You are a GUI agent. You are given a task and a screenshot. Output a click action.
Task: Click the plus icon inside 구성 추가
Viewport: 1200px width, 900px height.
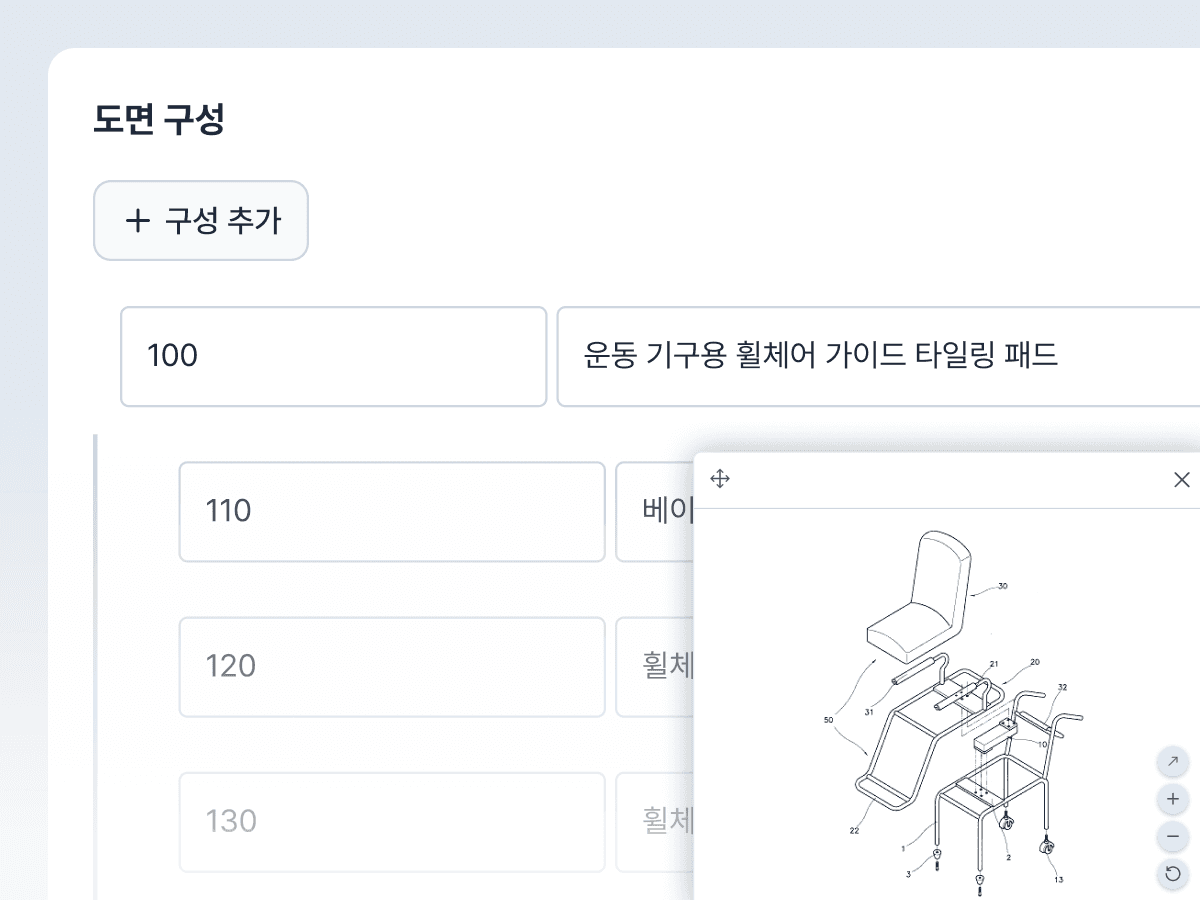pyautogui.click(x=135, y=221)
